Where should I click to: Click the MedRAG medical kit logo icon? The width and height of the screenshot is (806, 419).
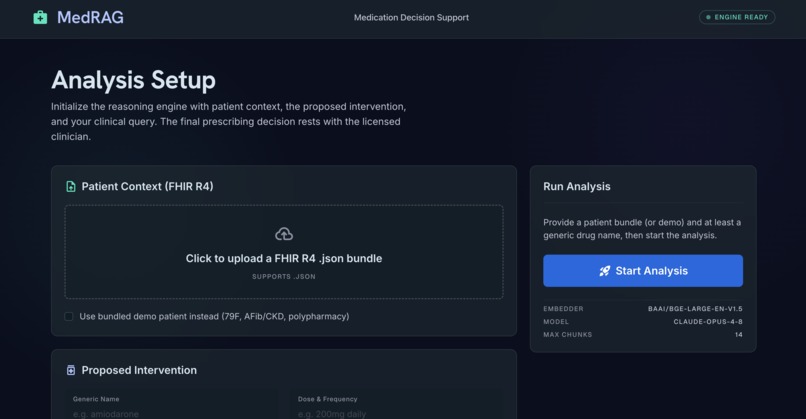pos(40,17)
